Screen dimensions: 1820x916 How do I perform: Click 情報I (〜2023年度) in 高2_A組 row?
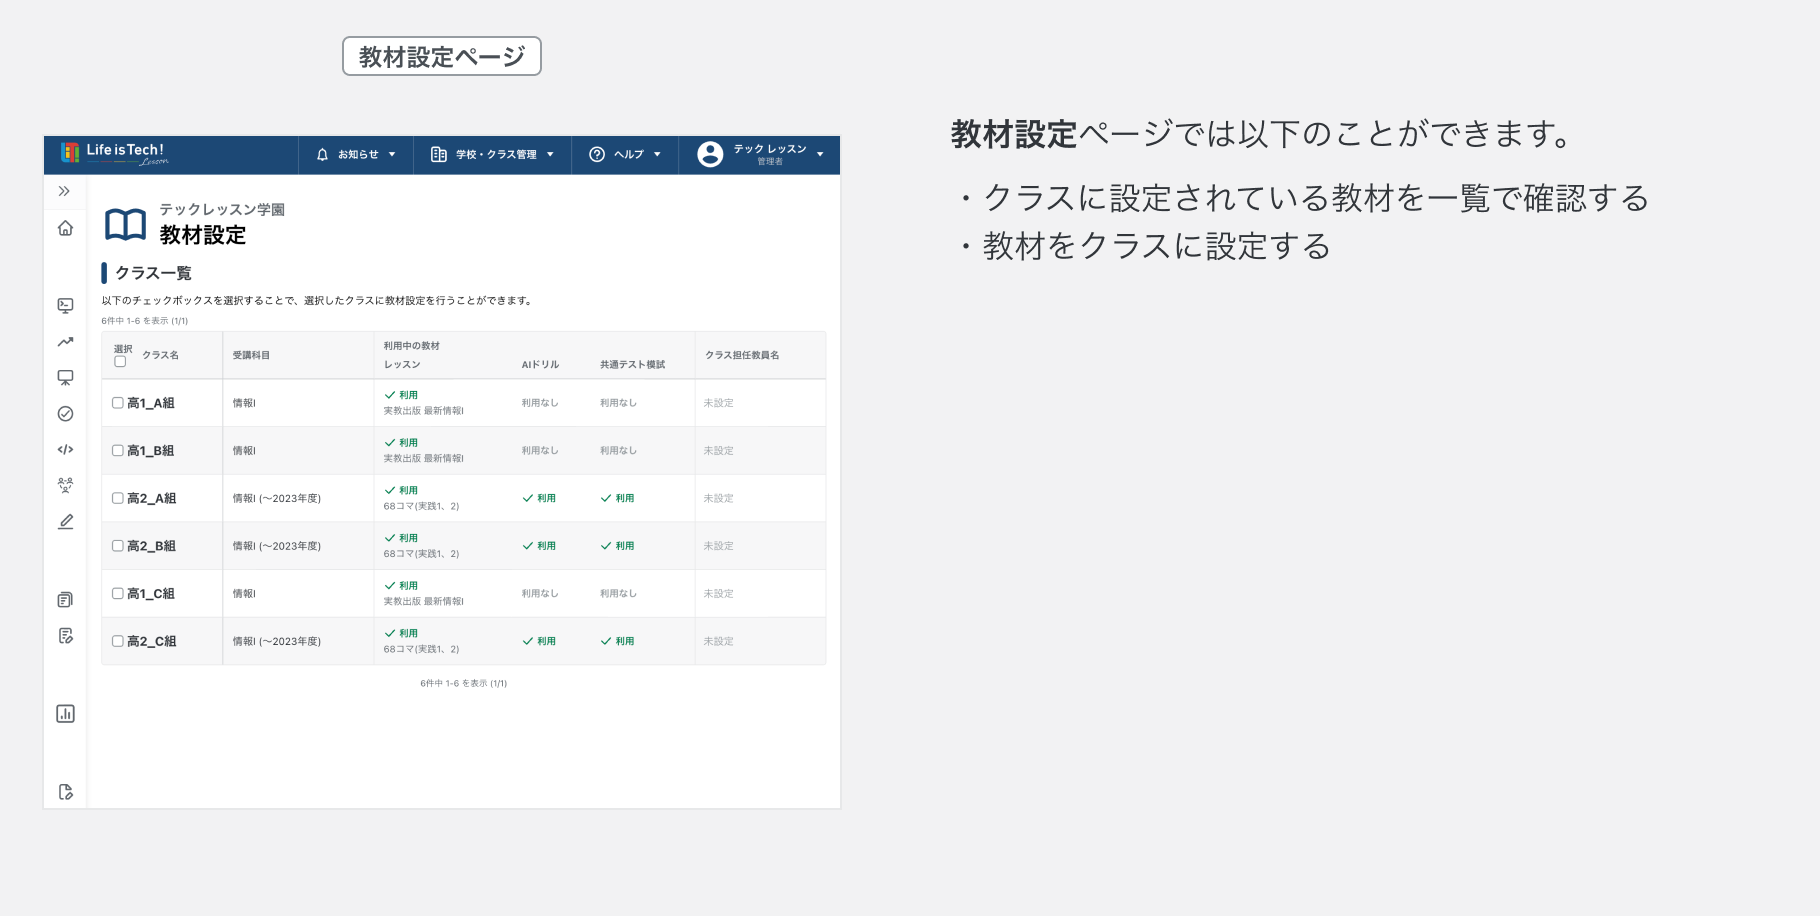coord(277,498)
